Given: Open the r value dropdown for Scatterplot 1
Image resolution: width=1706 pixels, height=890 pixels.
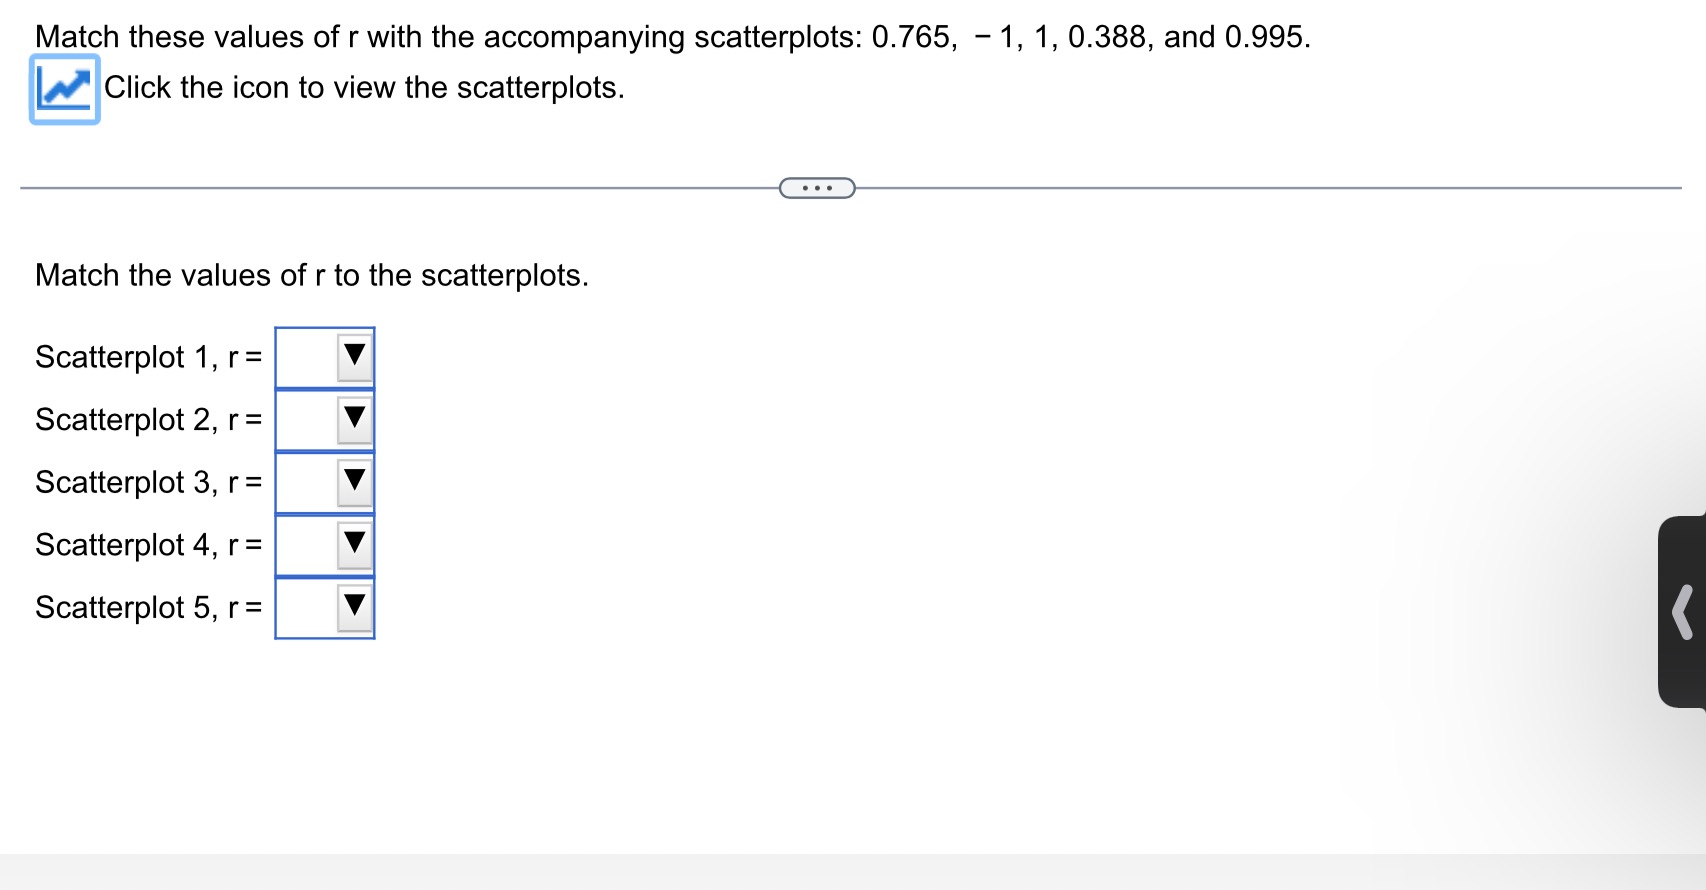Looking at the screenshot, I should pos(354,358).
